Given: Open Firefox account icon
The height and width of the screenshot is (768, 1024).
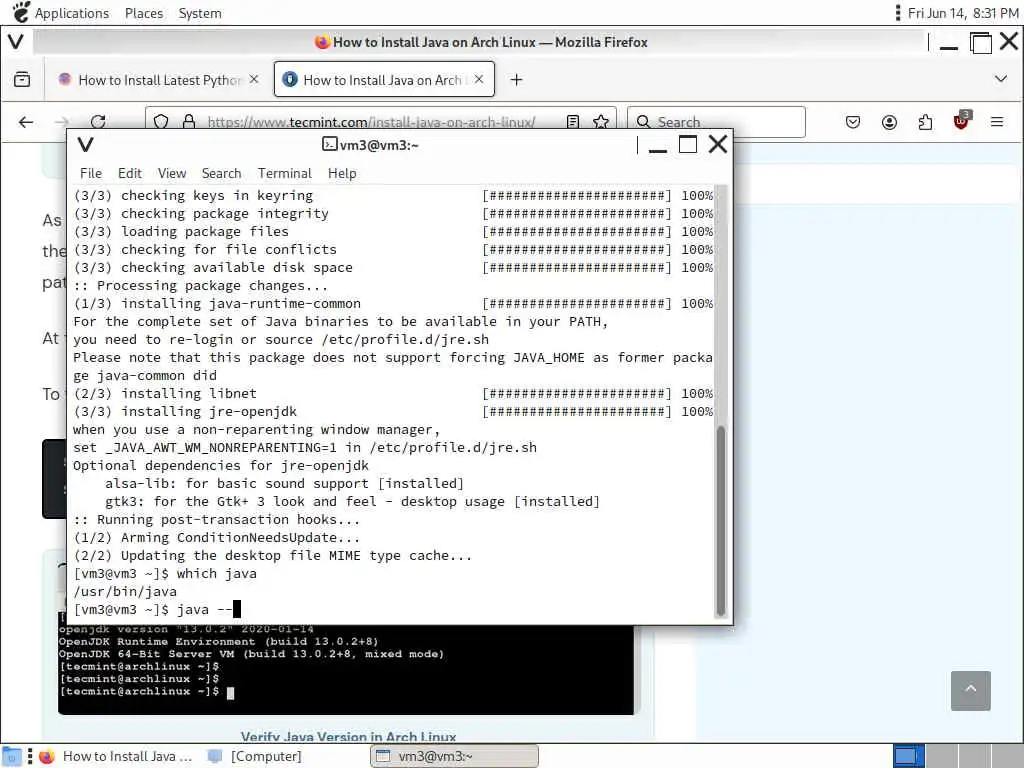Looking at the screenshot, I should tap(889, 122).
